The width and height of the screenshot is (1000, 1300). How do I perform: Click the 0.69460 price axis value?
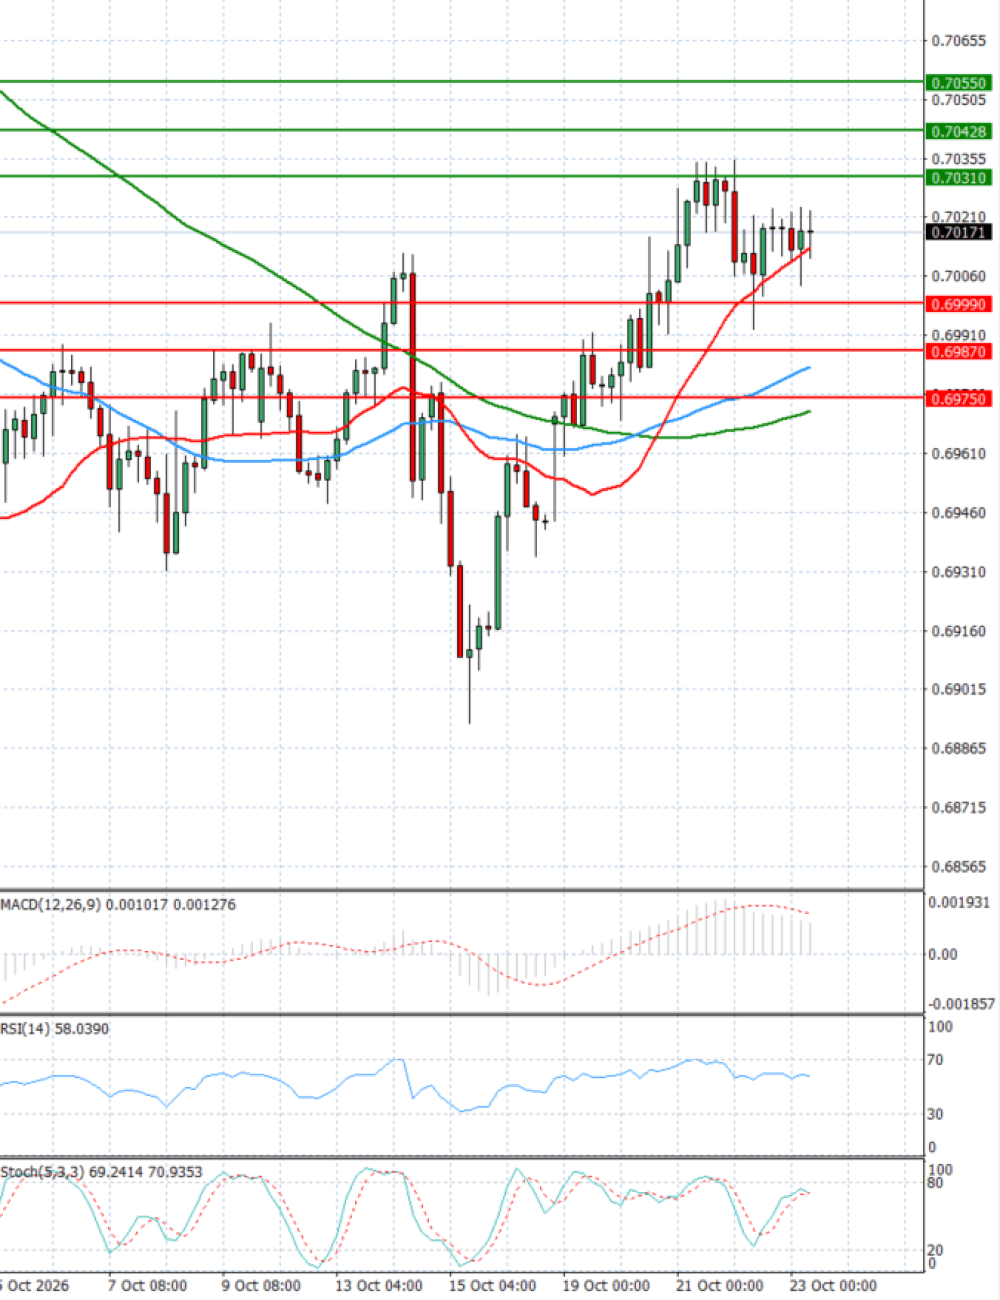pos(958,512)
